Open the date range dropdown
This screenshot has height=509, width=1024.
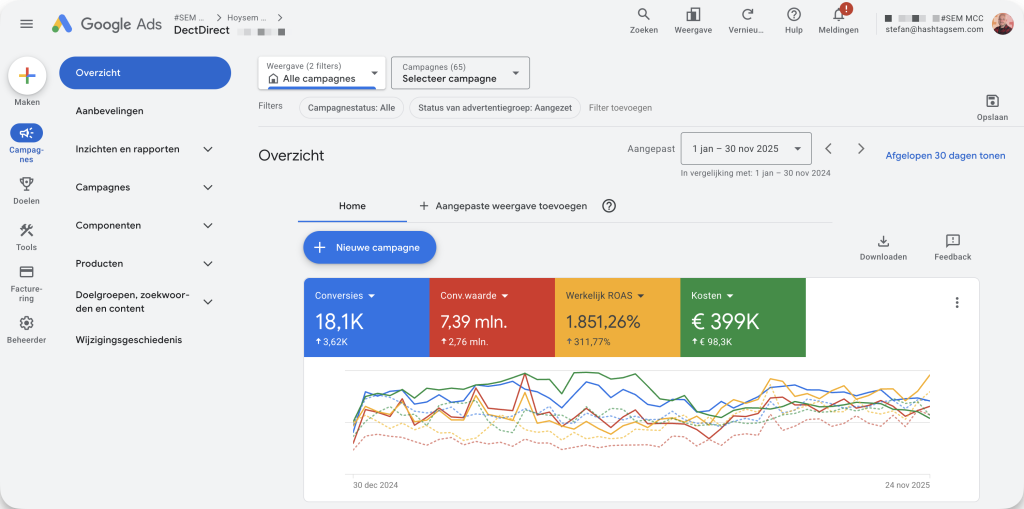[x=746, y=149]
